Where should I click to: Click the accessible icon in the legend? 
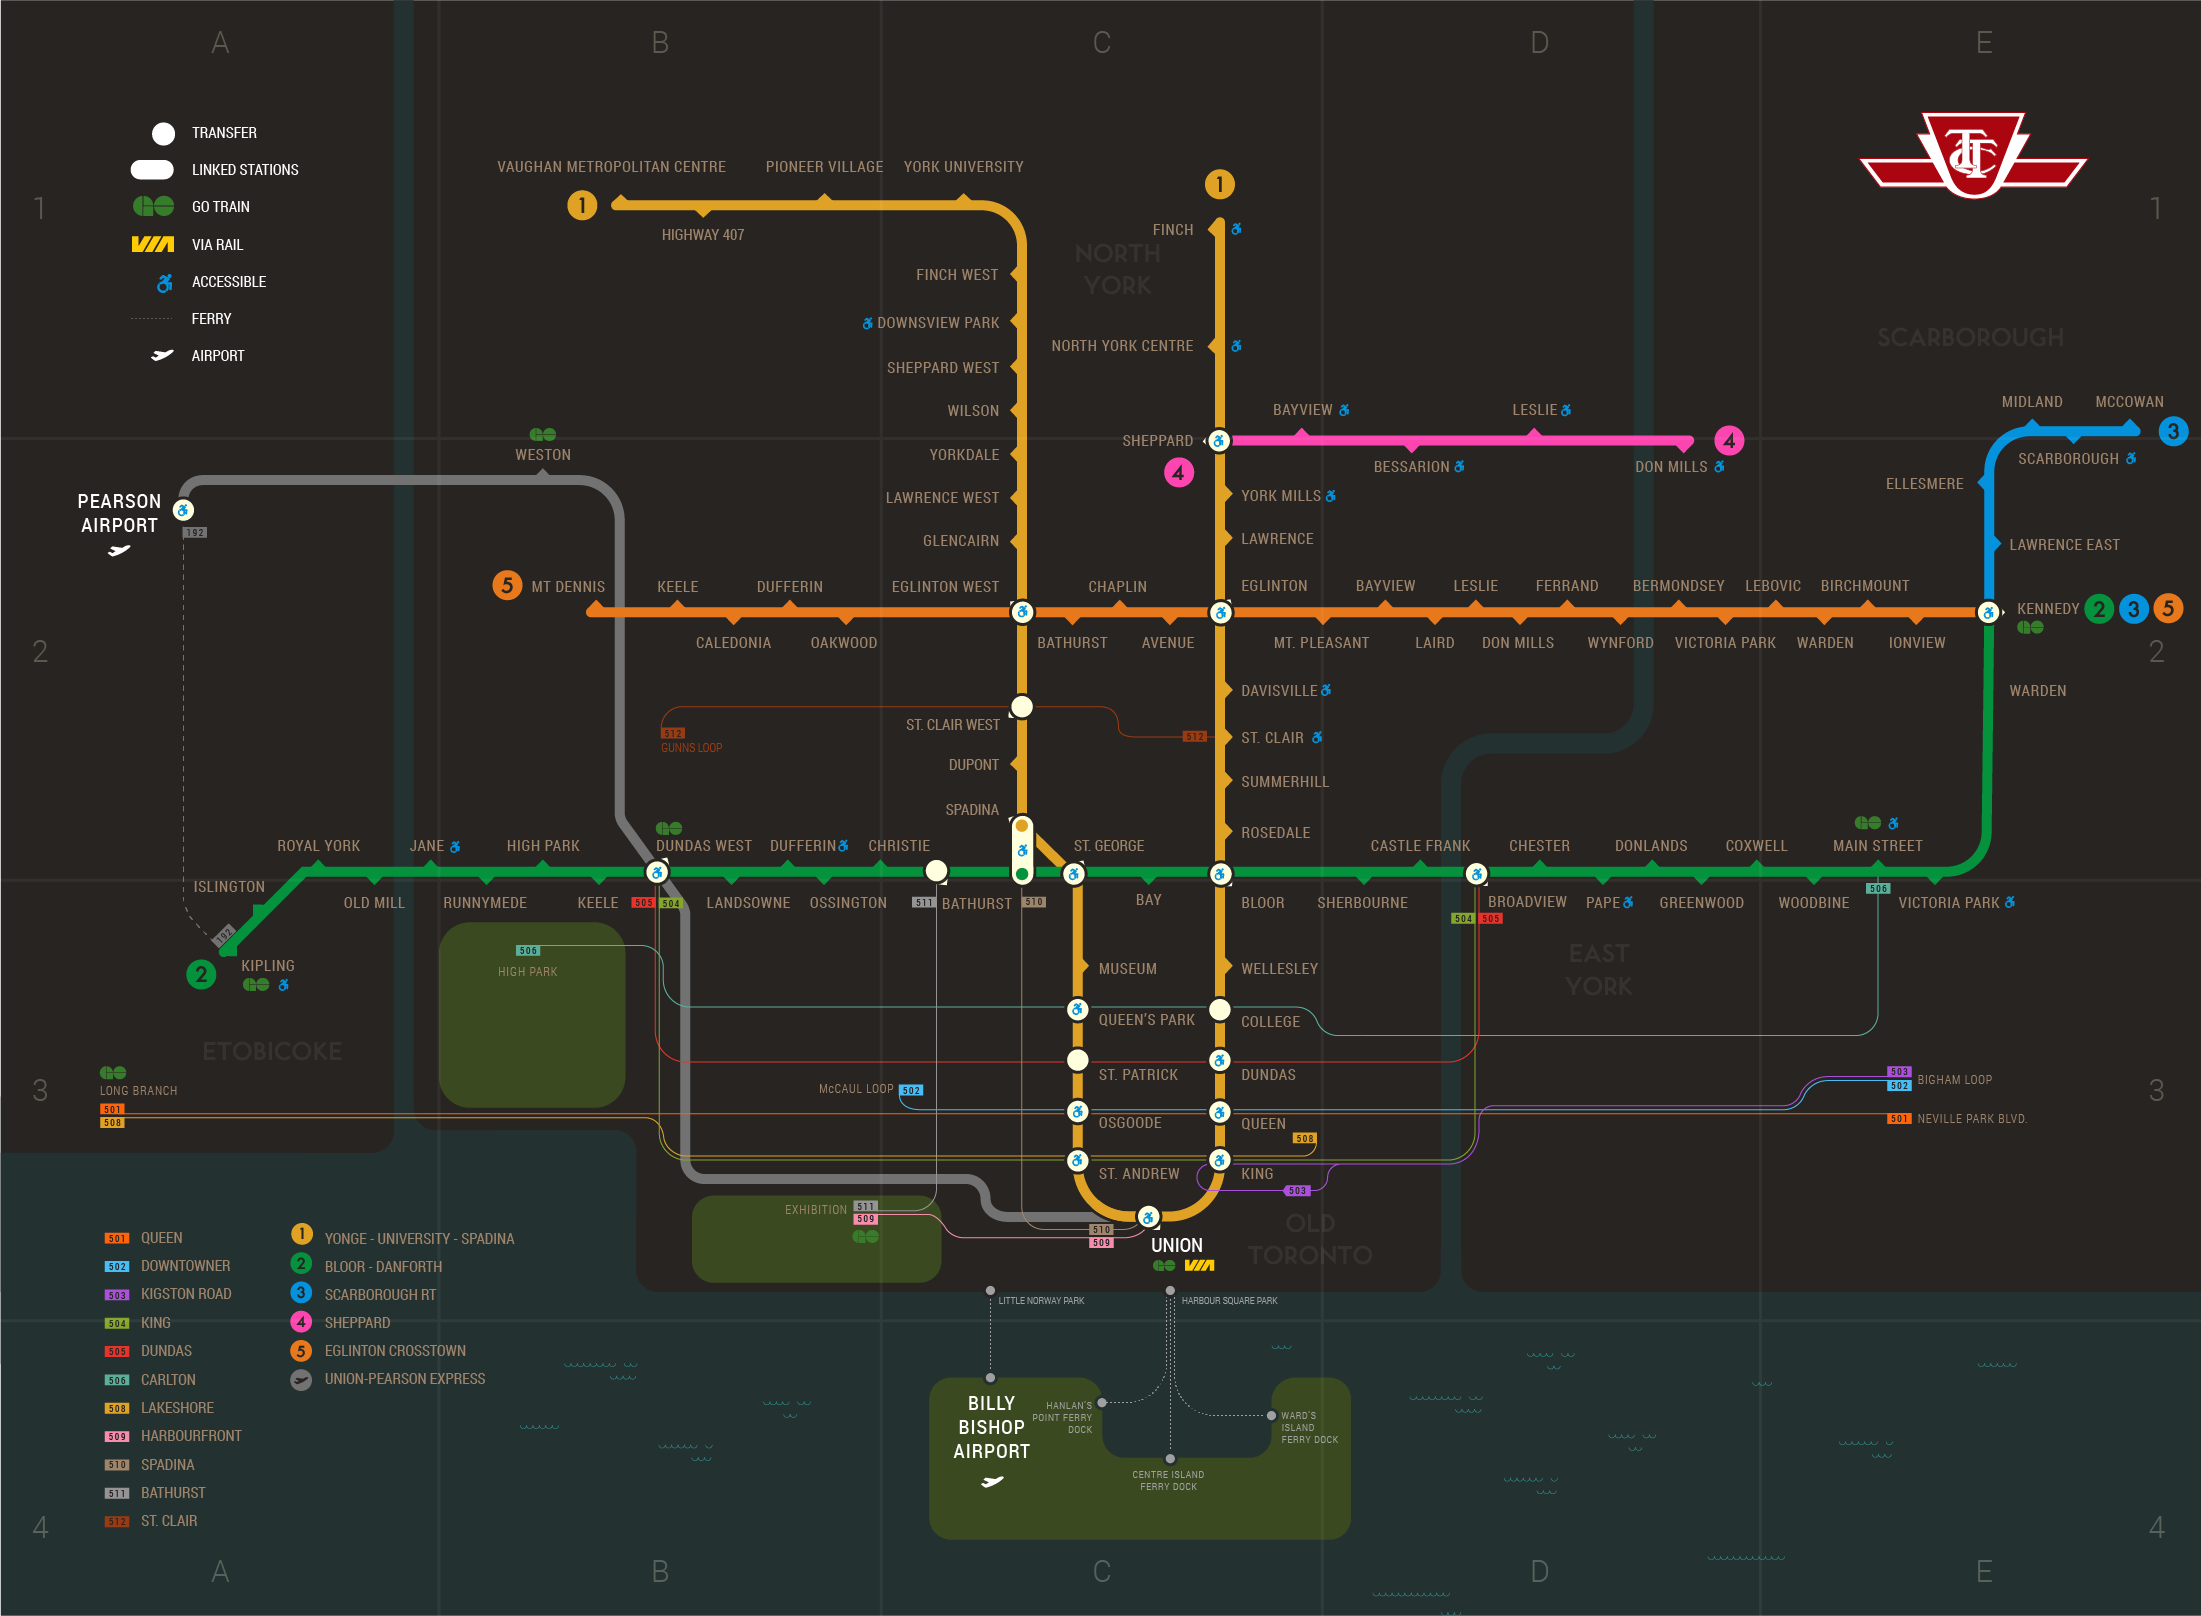[x=165, y=283]
